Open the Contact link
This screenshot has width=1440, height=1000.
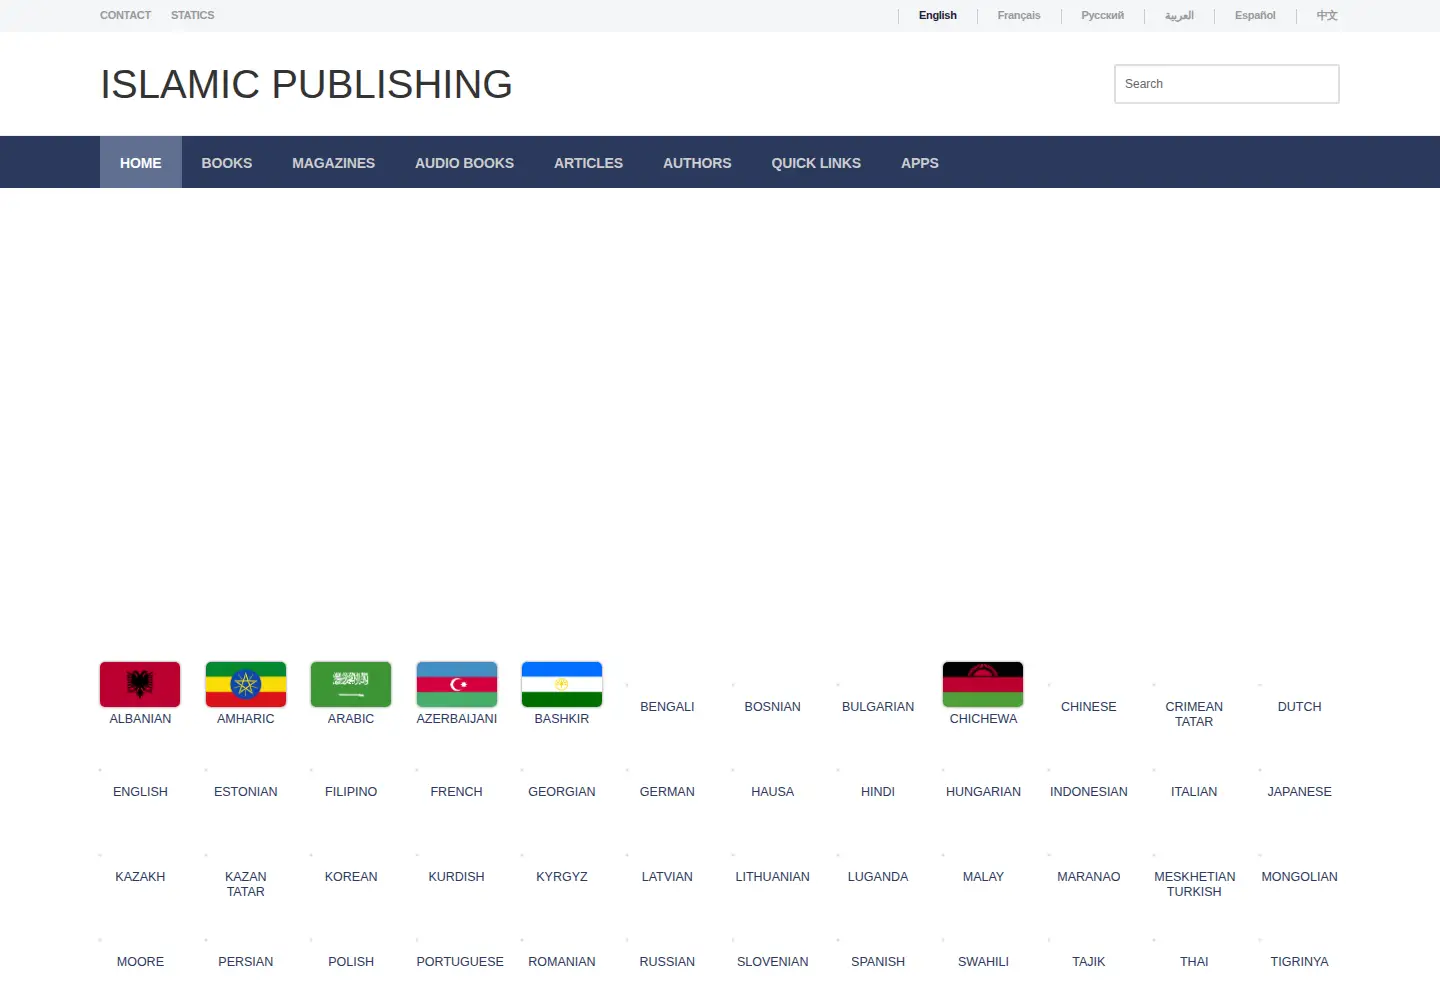(126, 15)
